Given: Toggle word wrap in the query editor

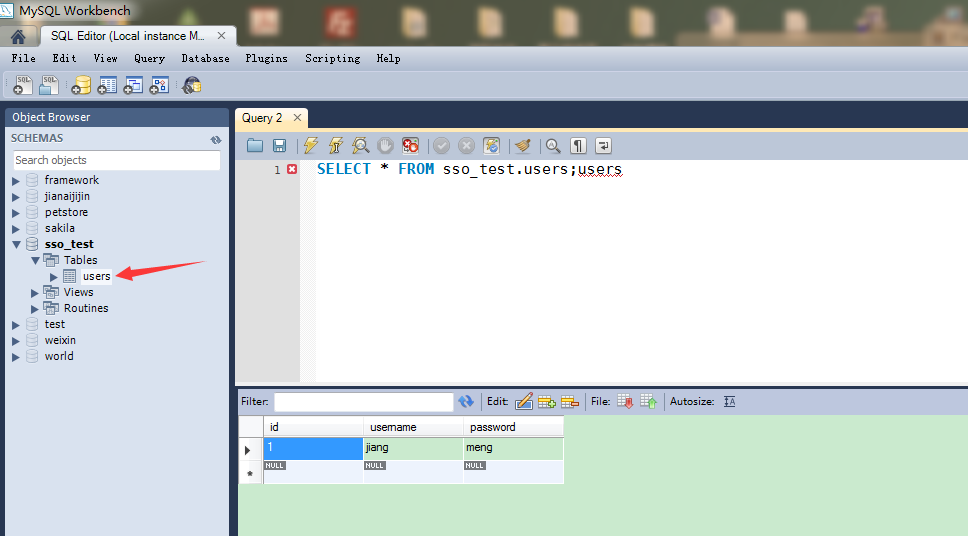Looking at the screenshot, I should point(603,146).
